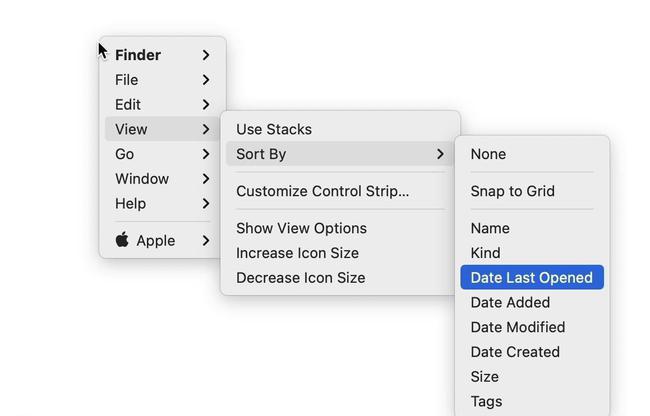Open the Go menu item
The width and height of the screenshot is (650, 416).
click(125, 154)
